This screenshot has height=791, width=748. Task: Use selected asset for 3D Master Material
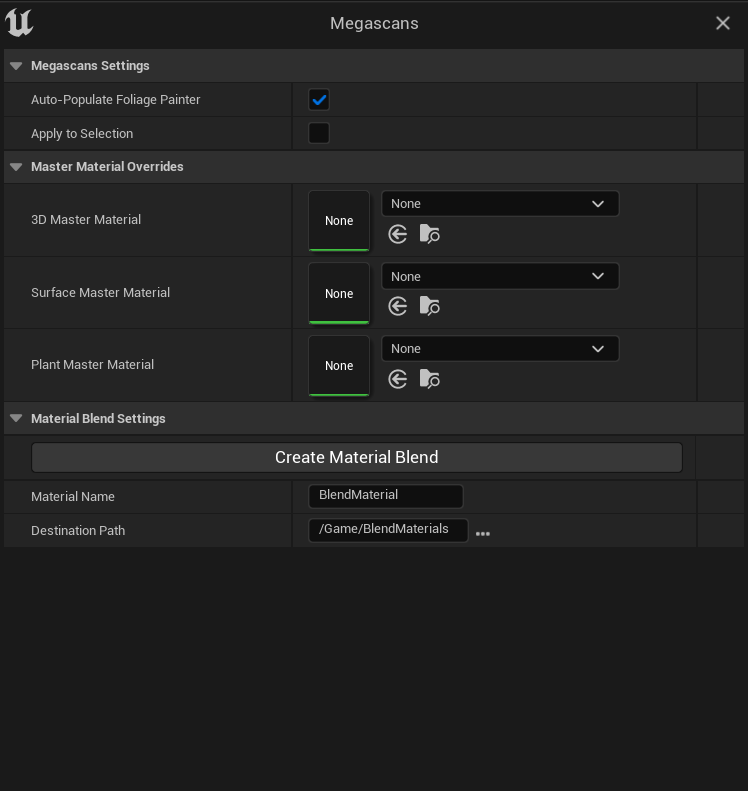pos(397,235)
